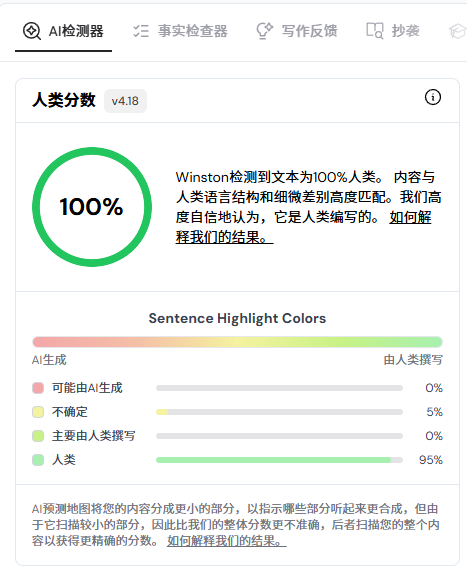Screen dimensions: 467x571
Task: Select the 抄袭 tab
Action: (x=393, y=31)
